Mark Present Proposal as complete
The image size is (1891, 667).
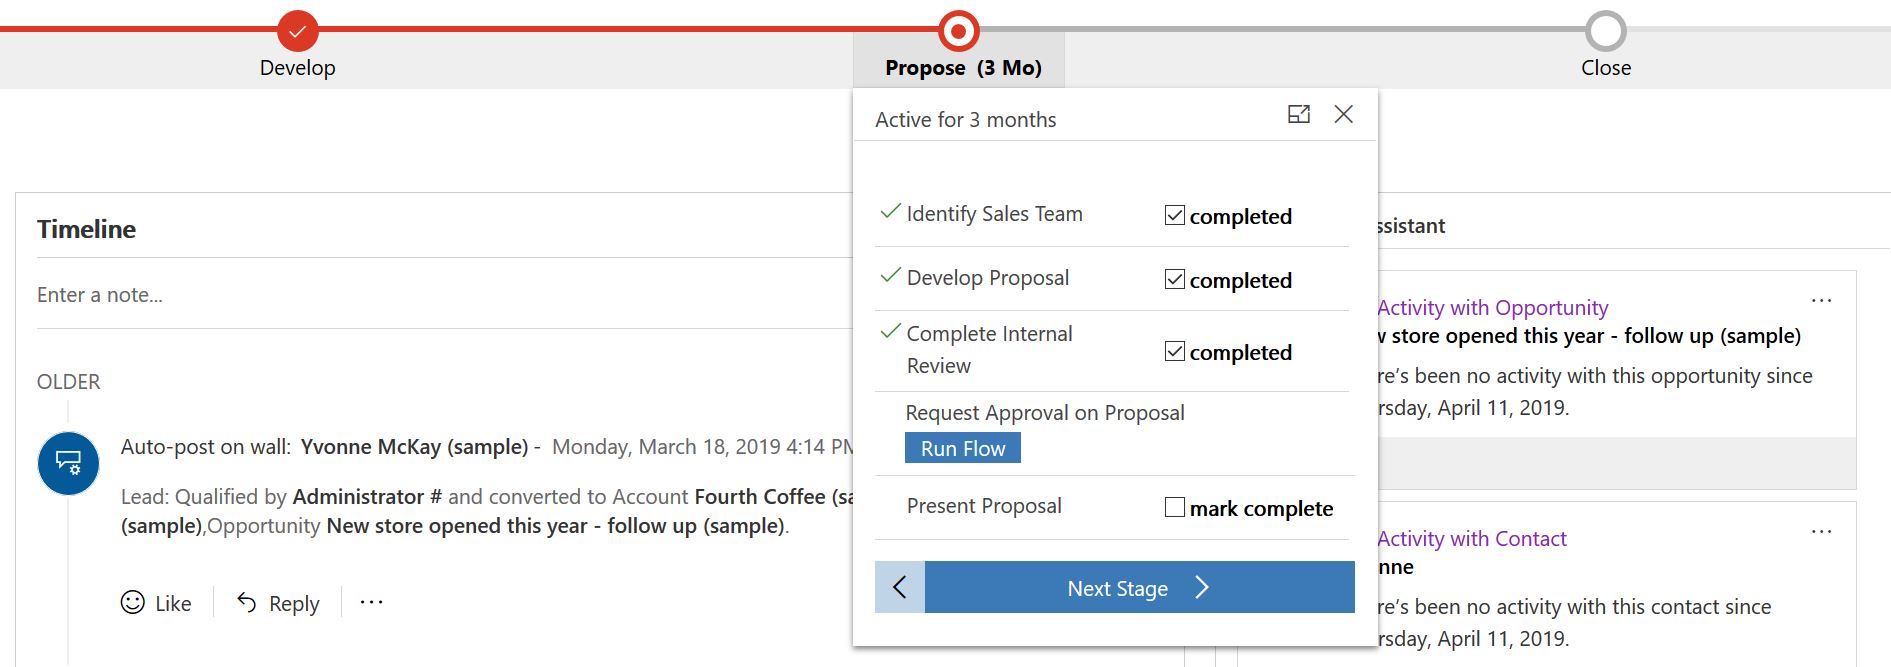click(1175, 507)
